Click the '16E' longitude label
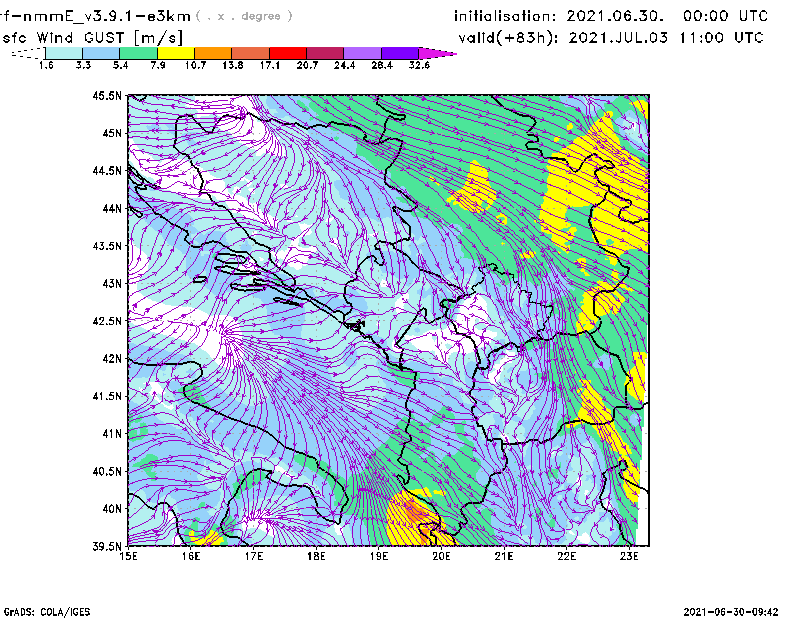This screenshot has height=618, width=800. 191,556
